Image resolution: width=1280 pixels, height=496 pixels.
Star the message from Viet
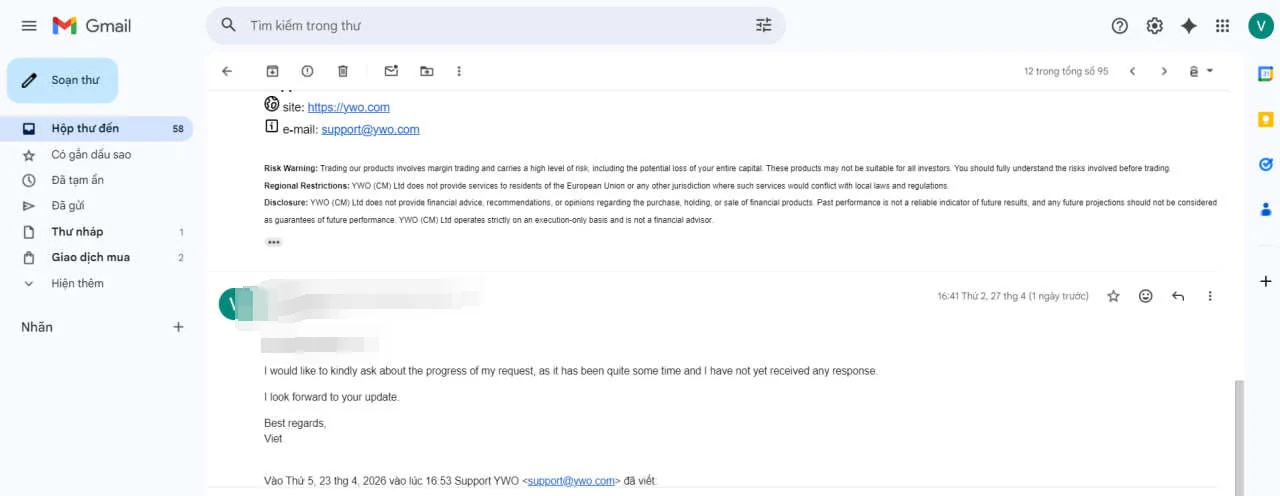(1113, 296)
